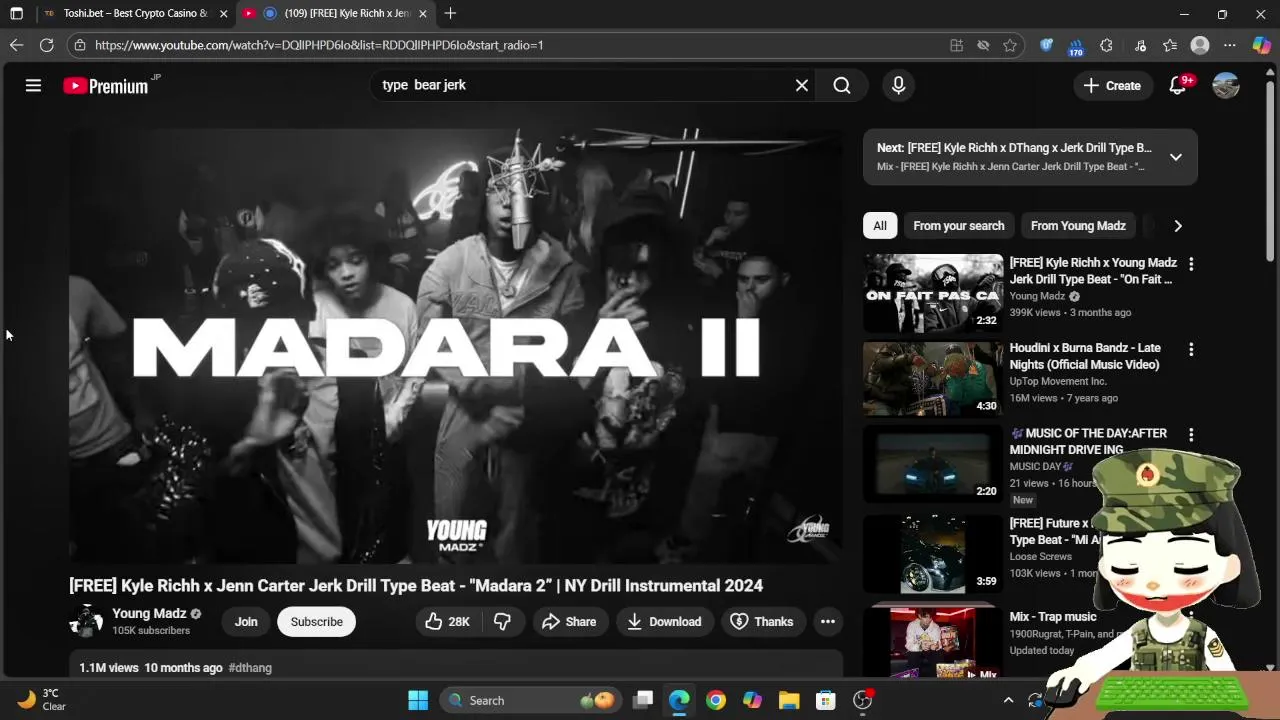Open a new browser tab
Screen dimensions: 1280x720
tap(450, 14)
